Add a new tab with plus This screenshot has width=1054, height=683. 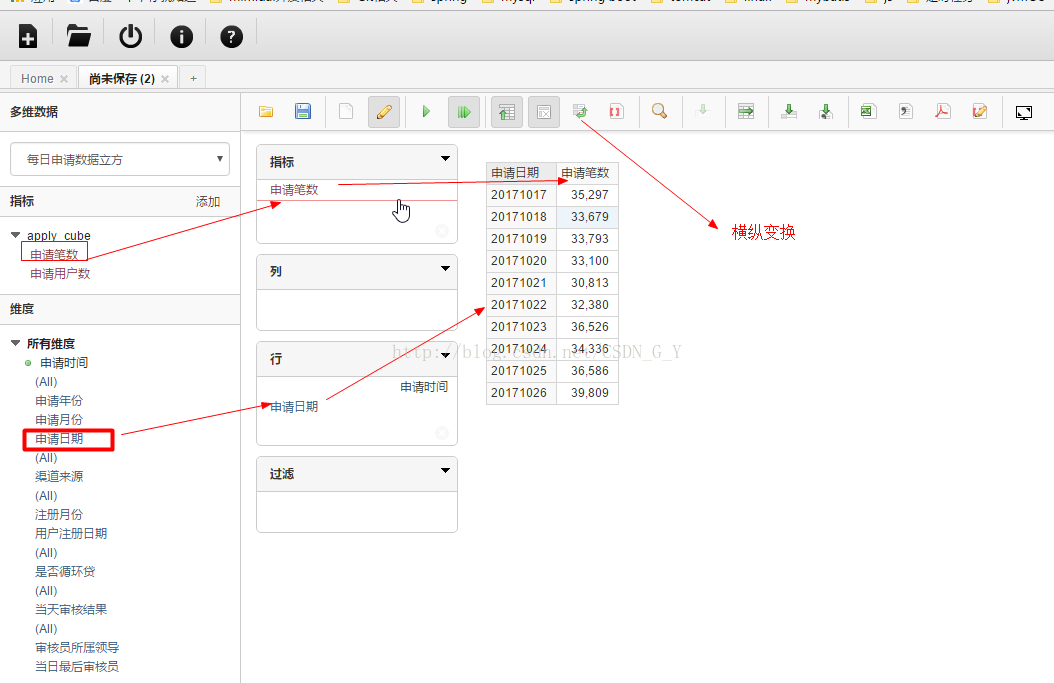coord(194,79)
